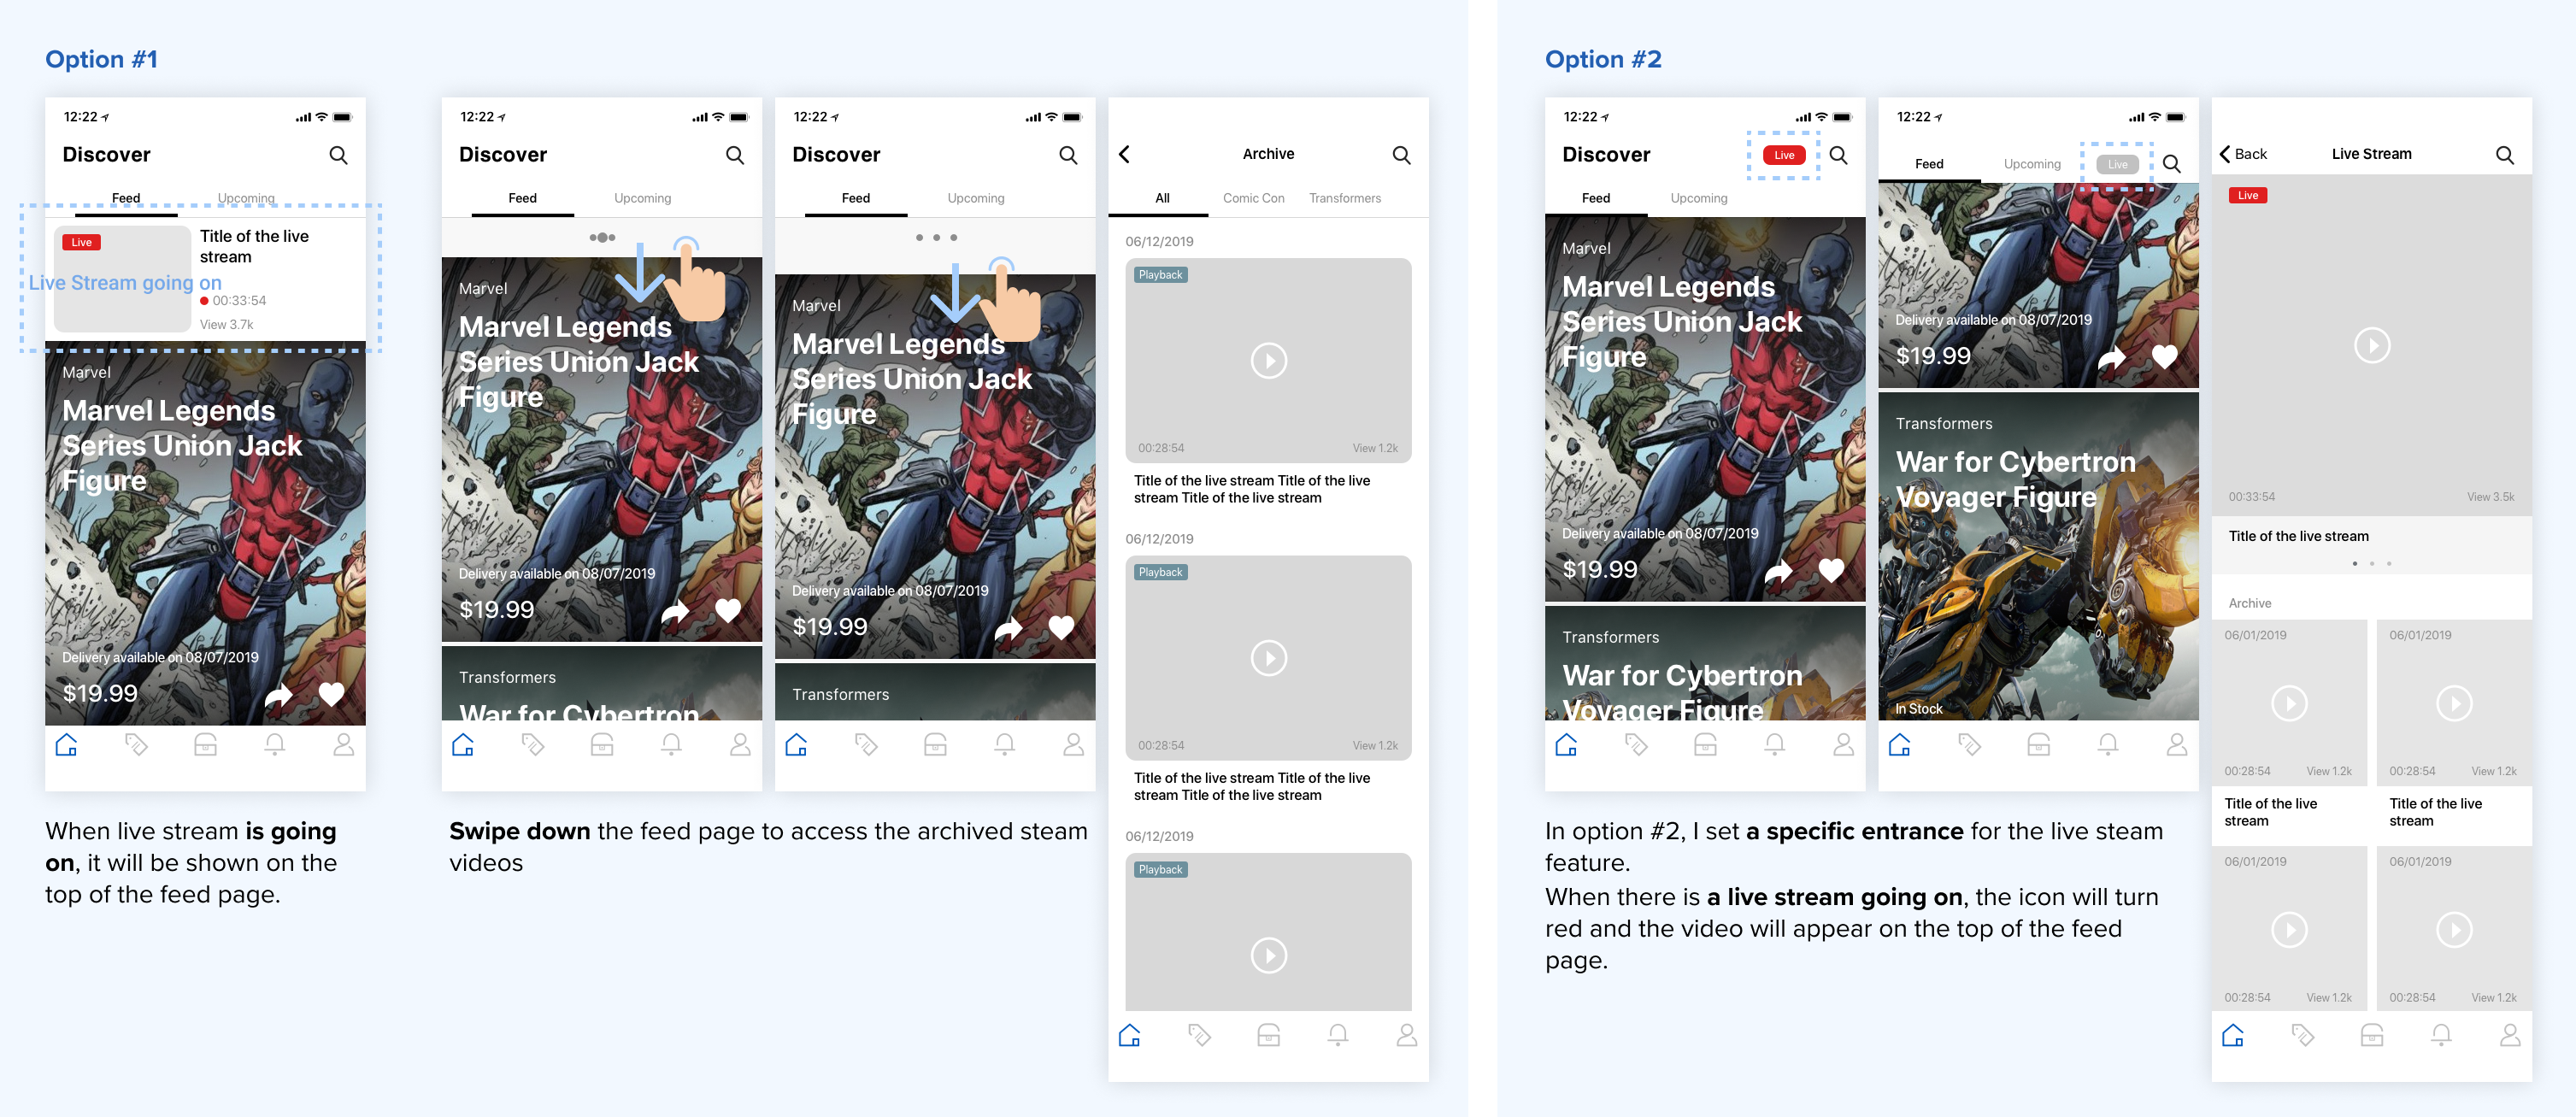Open the $19.99 Marvel card on red Live screen
This screenshot has height=1117, width=2576.
point(1705,409)
